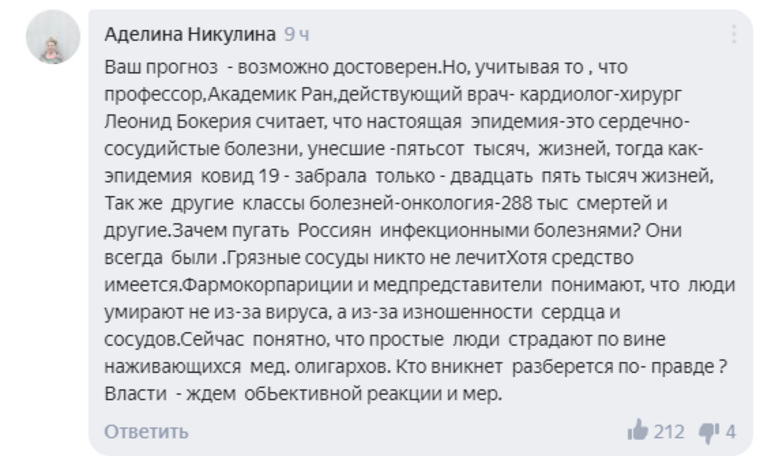Click the "9 ч" comment timestamp
This screenshot has width=760, height=456.
[x=296, y=35]
